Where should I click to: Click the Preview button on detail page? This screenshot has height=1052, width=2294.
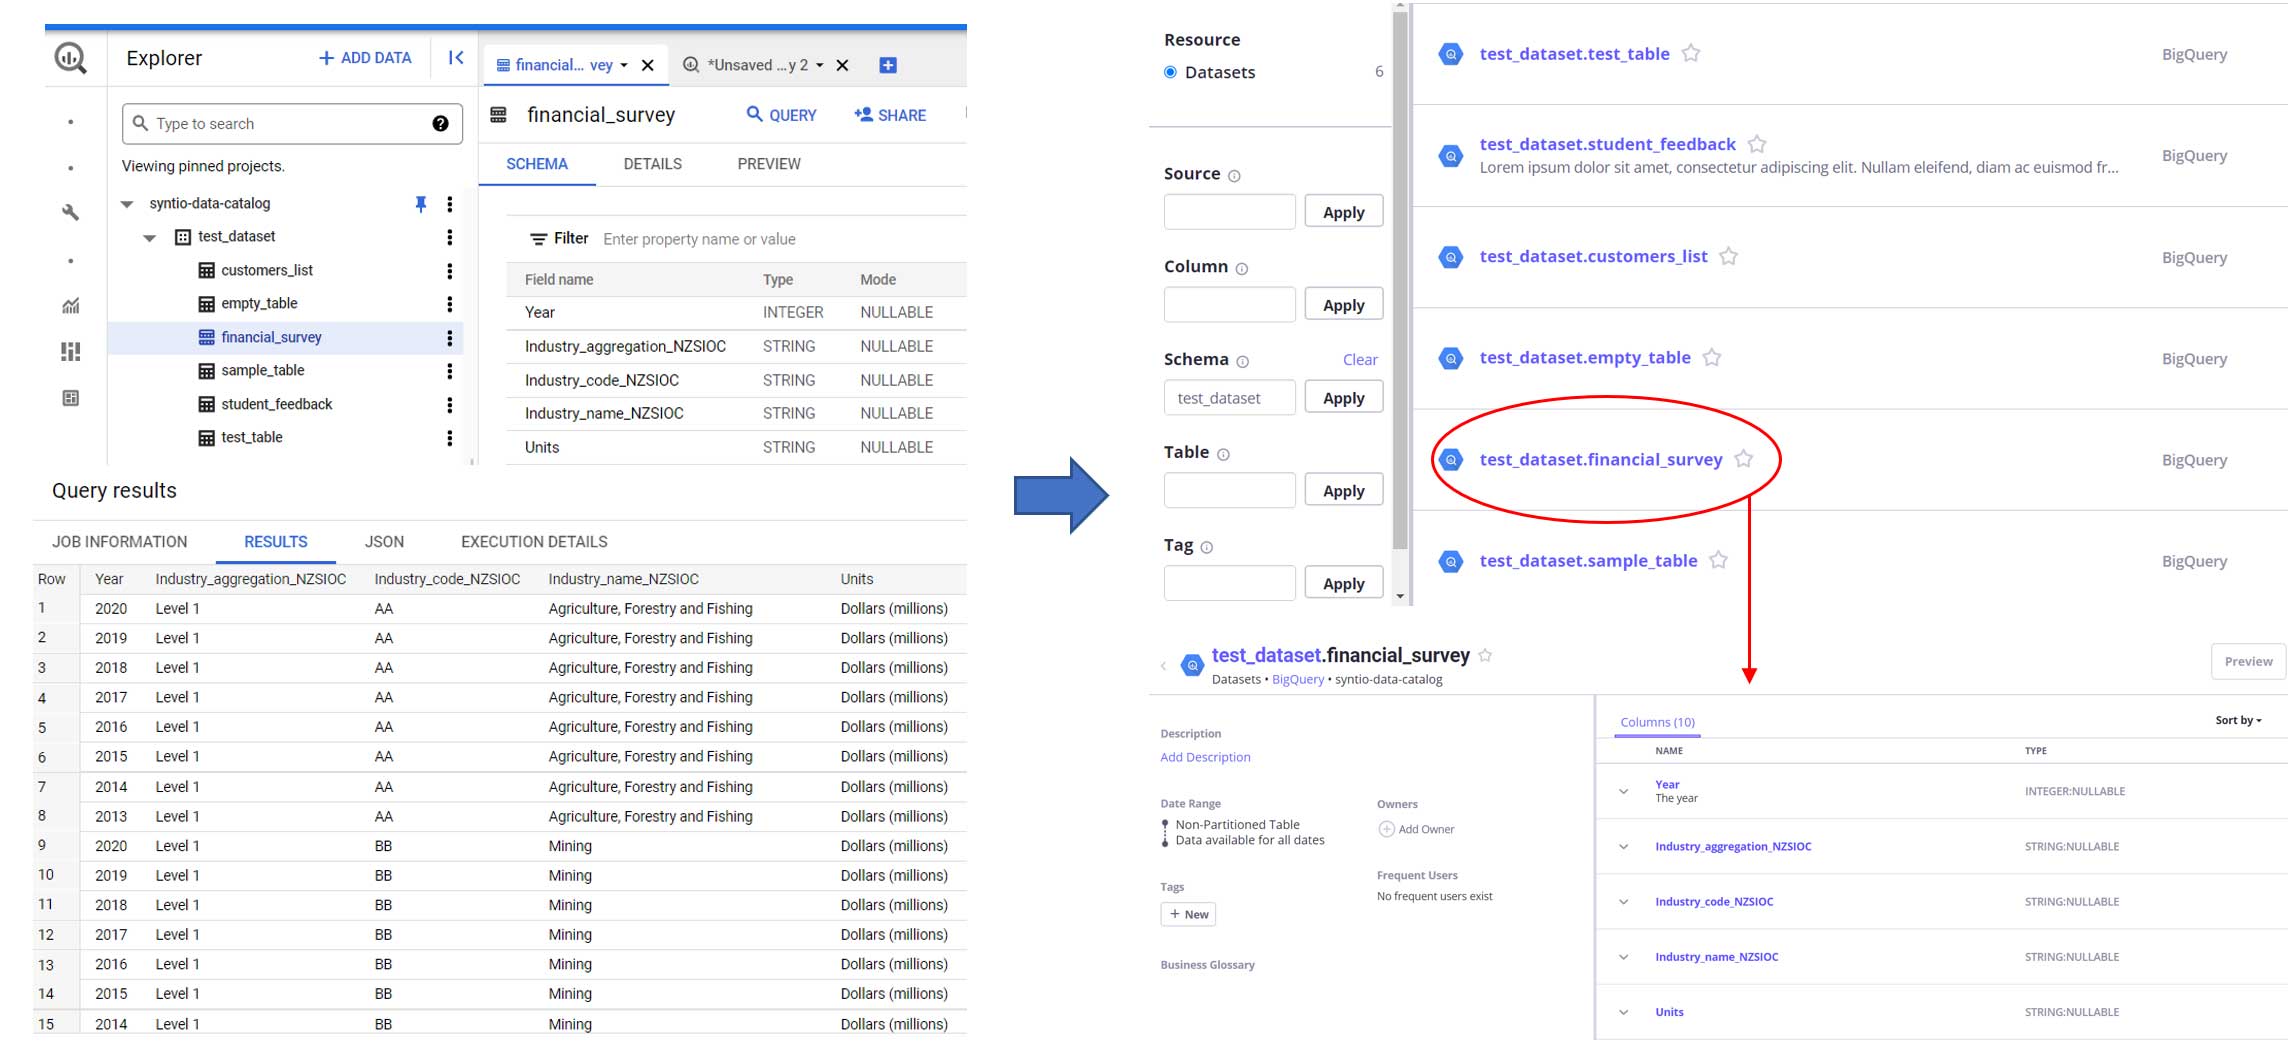[x=2248, y=662]
